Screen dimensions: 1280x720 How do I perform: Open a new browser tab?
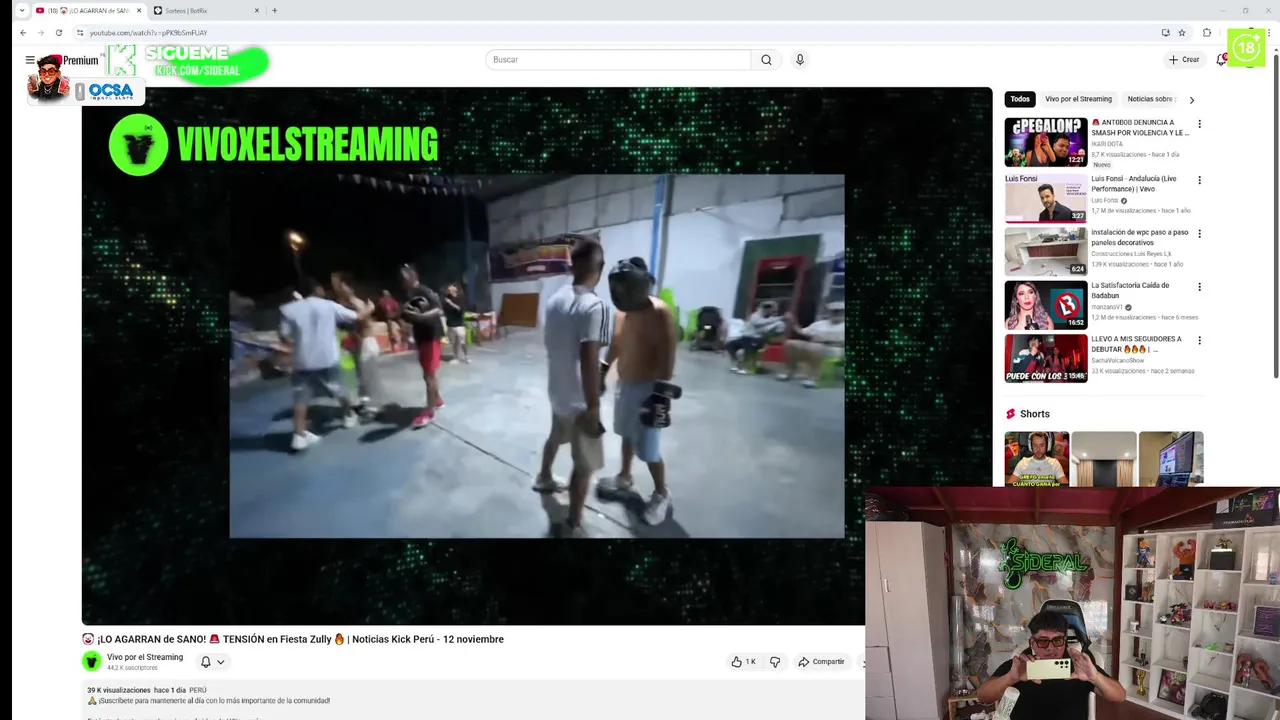point(275,10)
